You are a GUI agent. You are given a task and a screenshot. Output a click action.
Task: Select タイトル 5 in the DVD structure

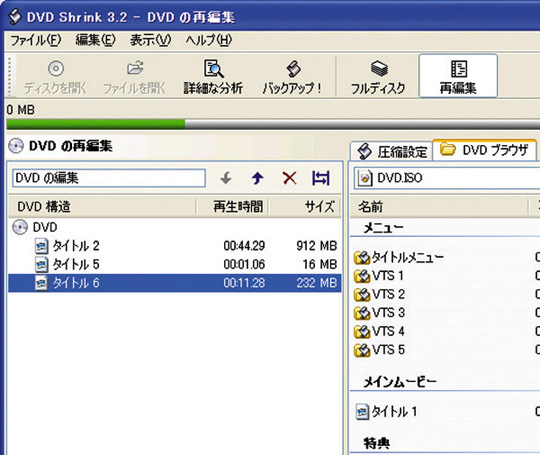[x=175, y=265]
